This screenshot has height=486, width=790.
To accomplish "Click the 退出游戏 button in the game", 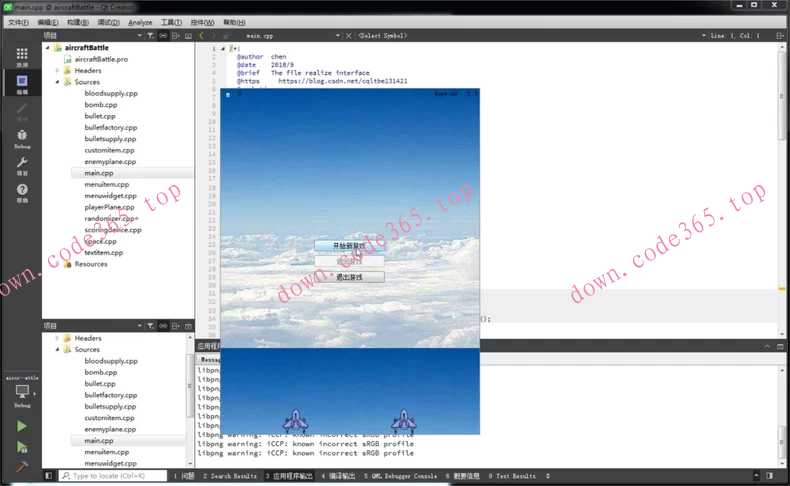I will (x=349, y=277).
